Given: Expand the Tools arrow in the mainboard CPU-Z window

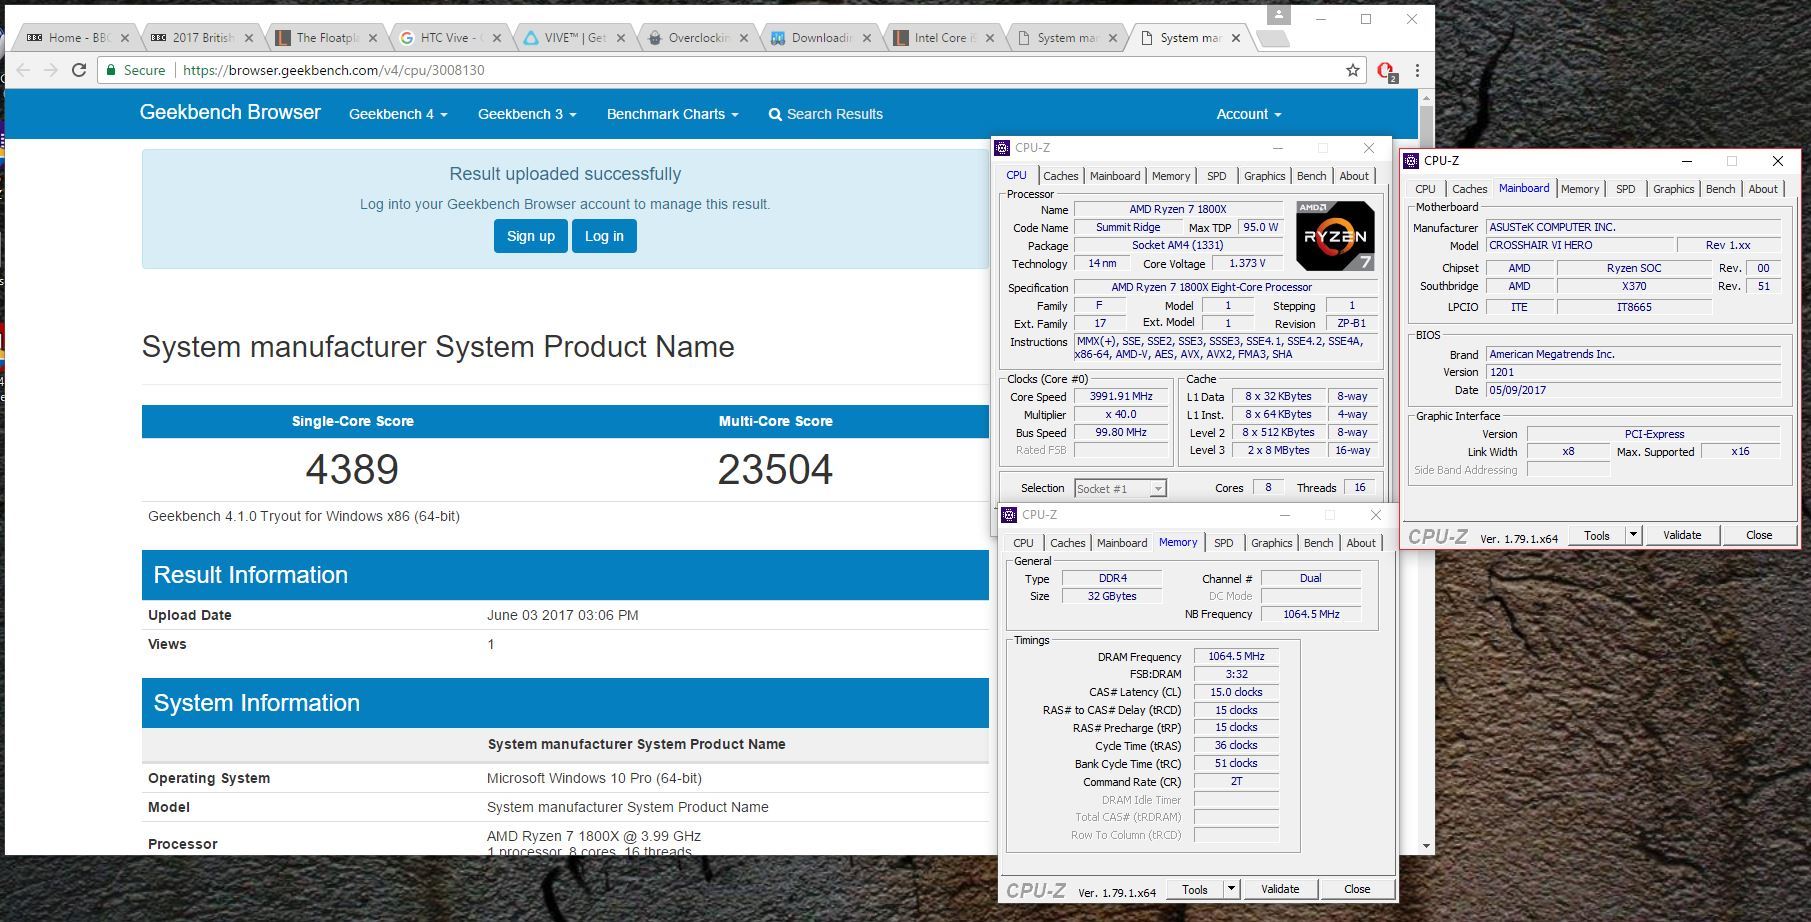Looking at the screenshot, I should tap(1633, 535).
